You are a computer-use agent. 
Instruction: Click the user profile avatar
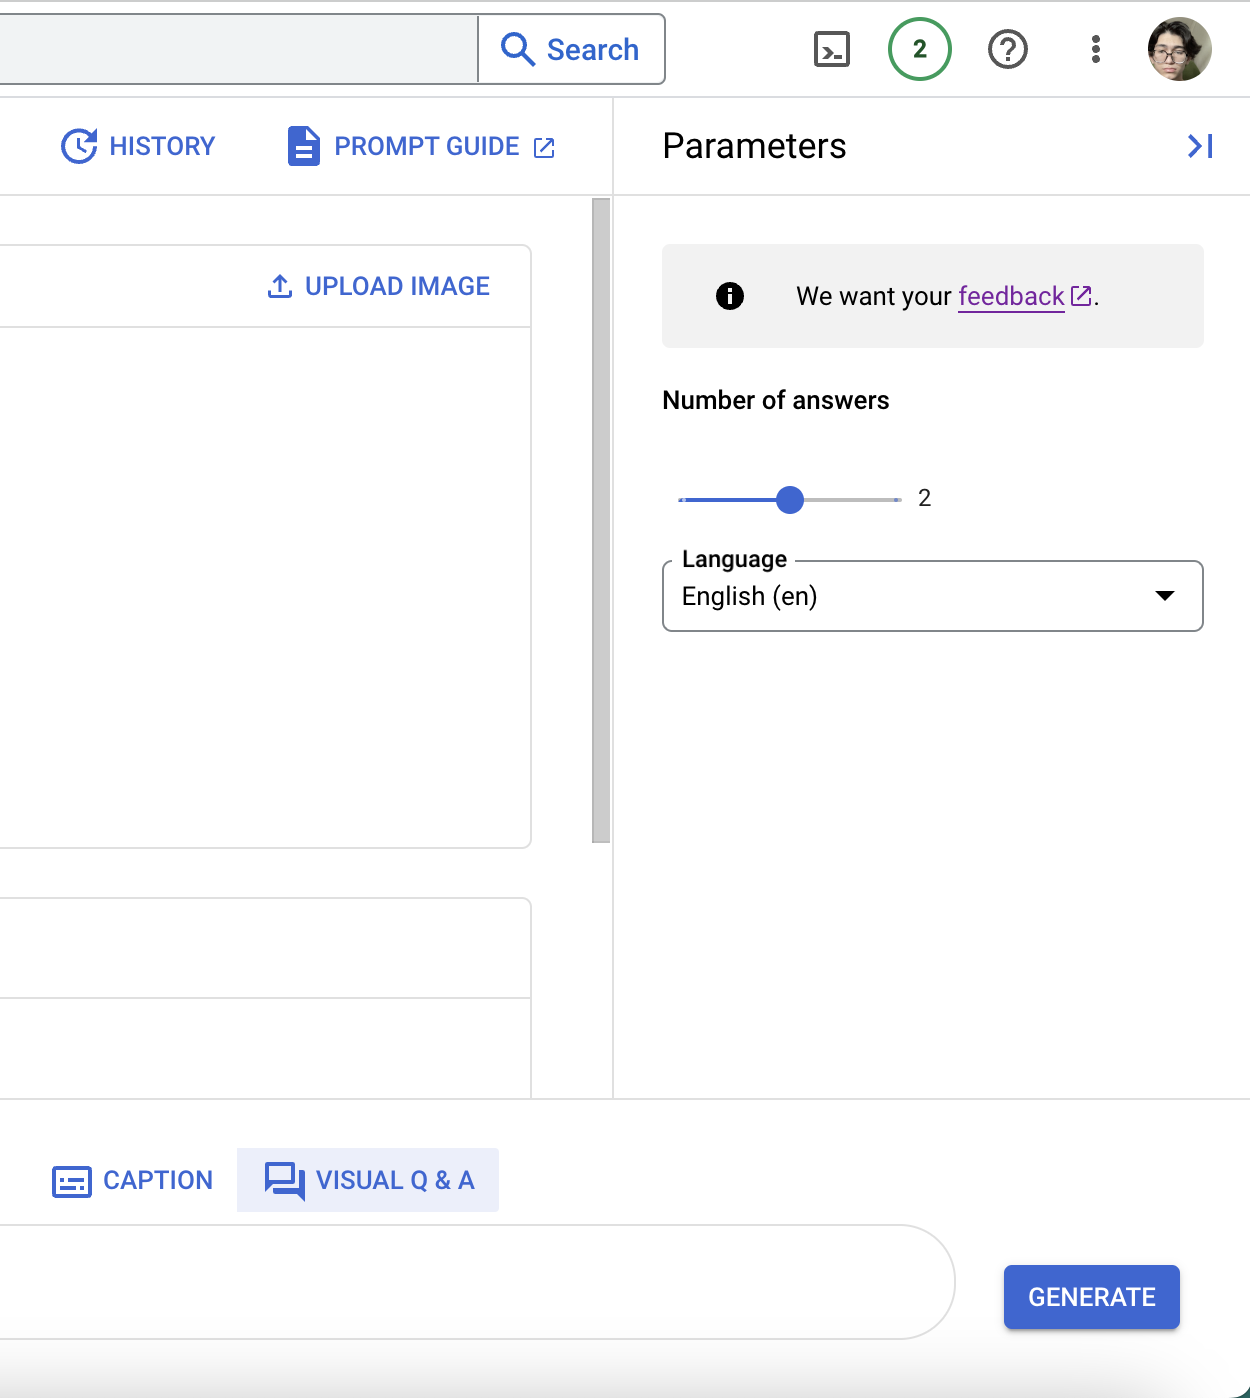coord(1180,49)
